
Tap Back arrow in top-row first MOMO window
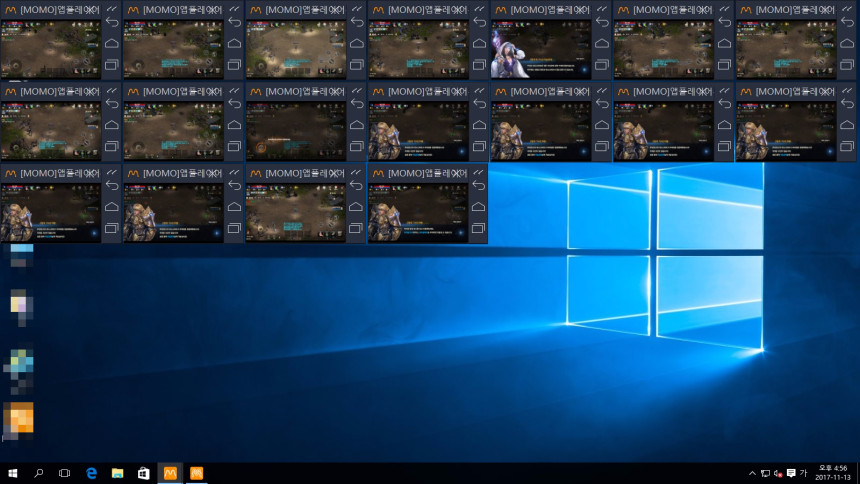coord(112,22)
